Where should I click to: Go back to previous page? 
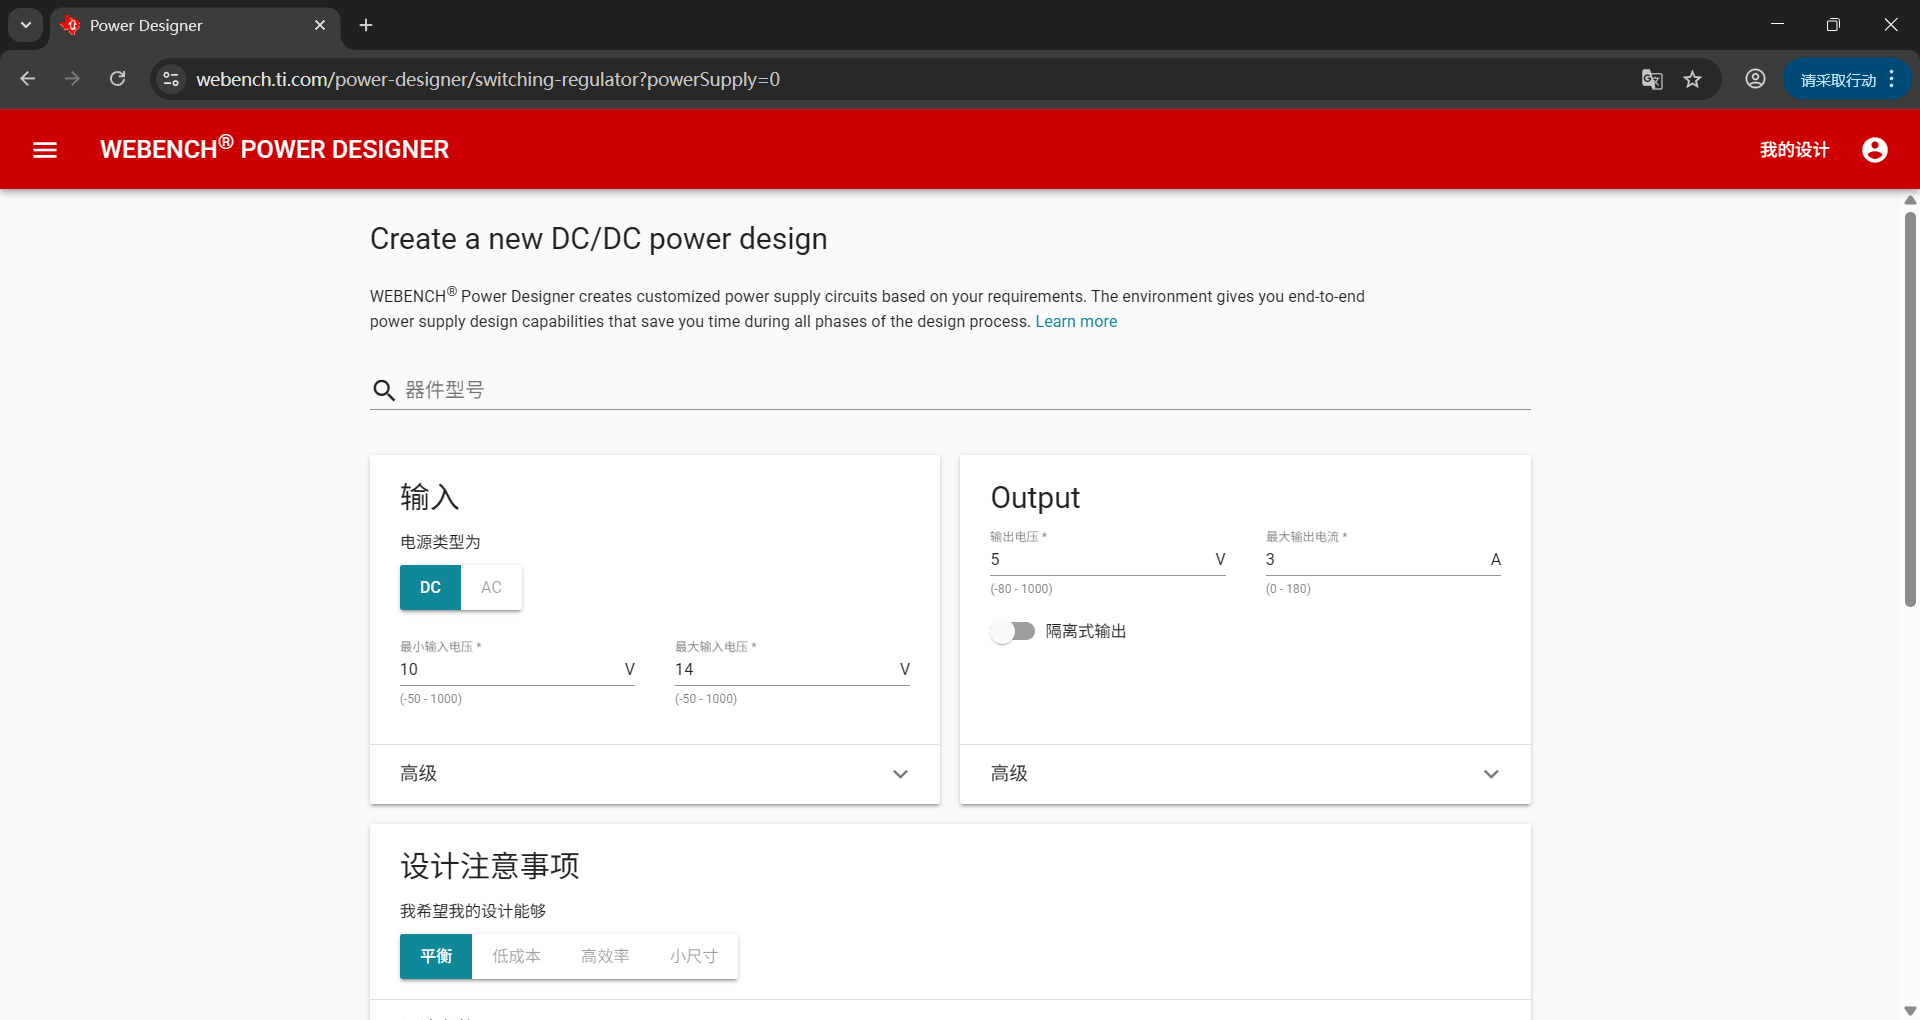(x=28, y=79)
